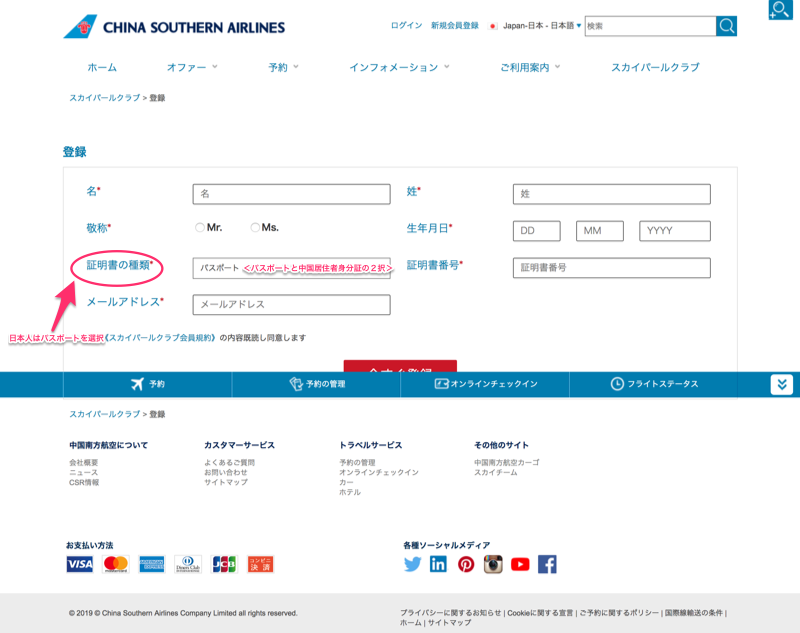Click the American Express logo
800x633 pixels.
coord(152,564)
